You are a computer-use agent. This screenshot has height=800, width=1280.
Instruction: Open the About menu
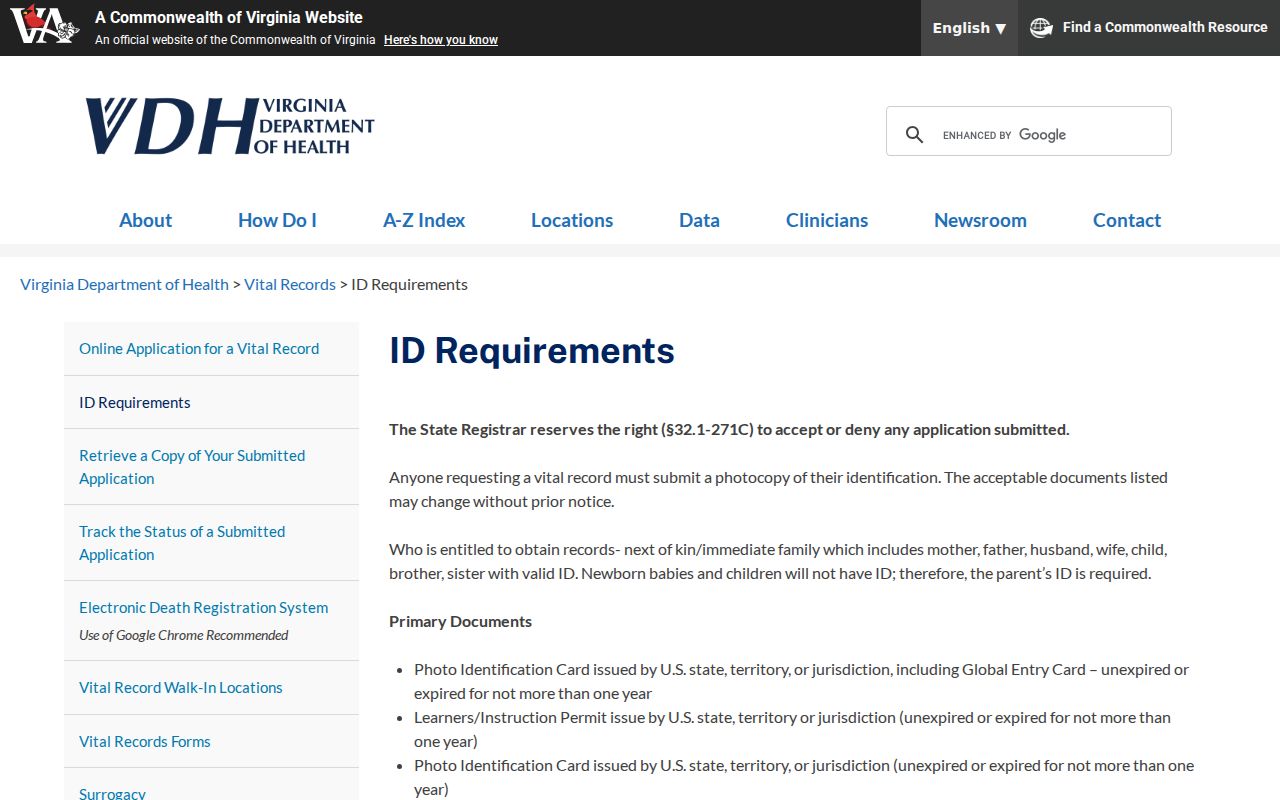coord(145,220)
